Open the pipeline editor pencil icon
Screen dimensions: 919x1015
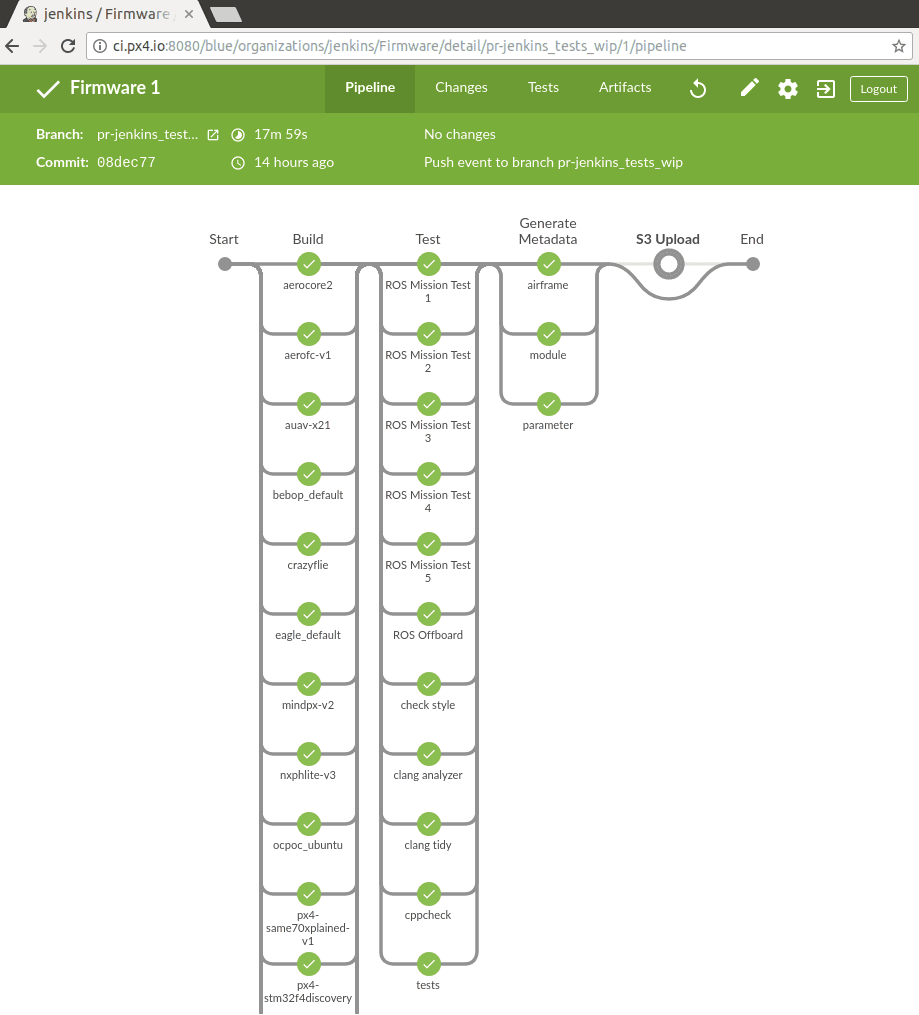[x=749, y=88]
